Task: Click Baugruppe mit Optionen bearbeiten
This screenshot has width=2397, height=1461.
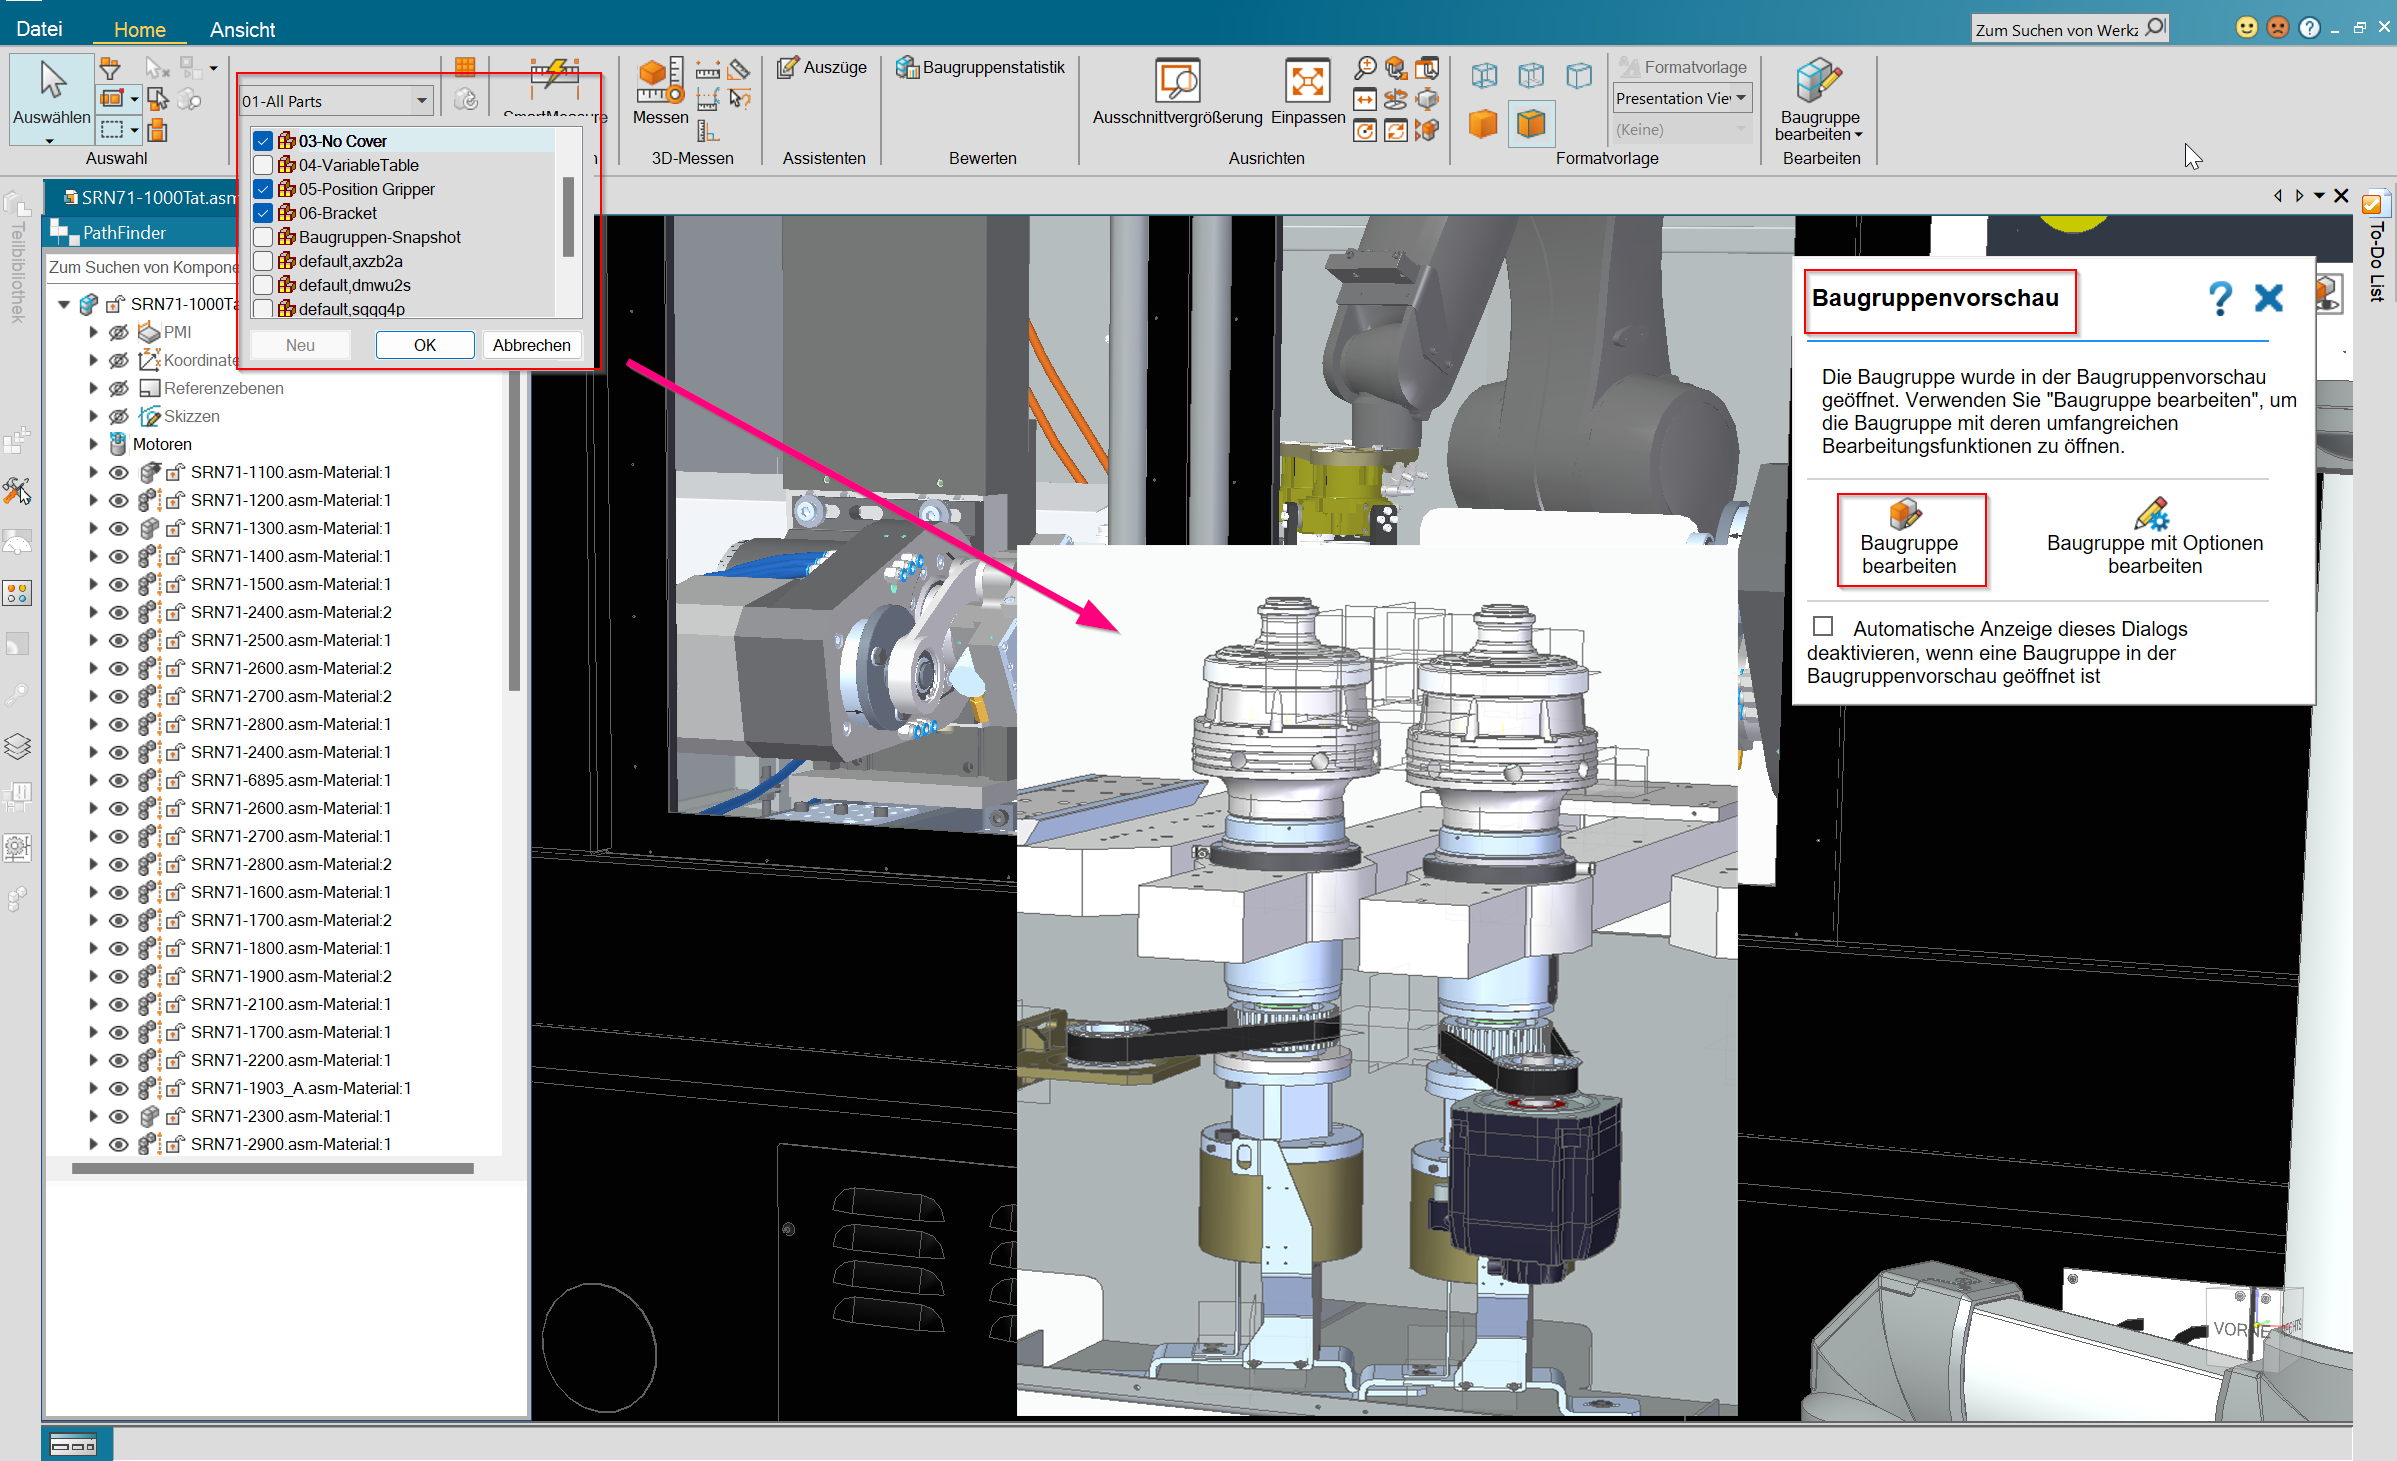Action: (2154, 538)
